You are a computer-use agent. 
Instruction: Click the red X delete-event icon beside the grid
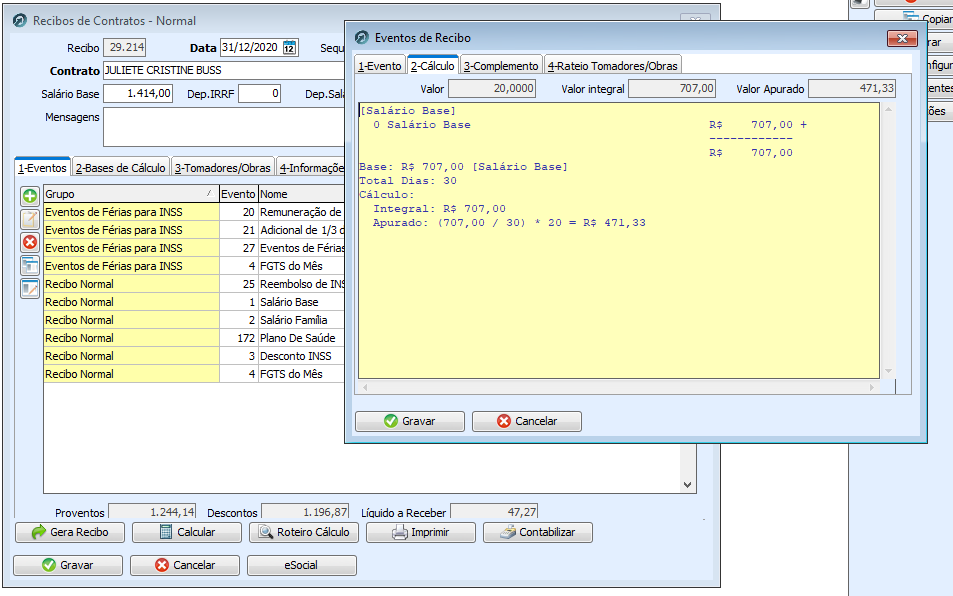pyautogui.click(x=30, y=242)
